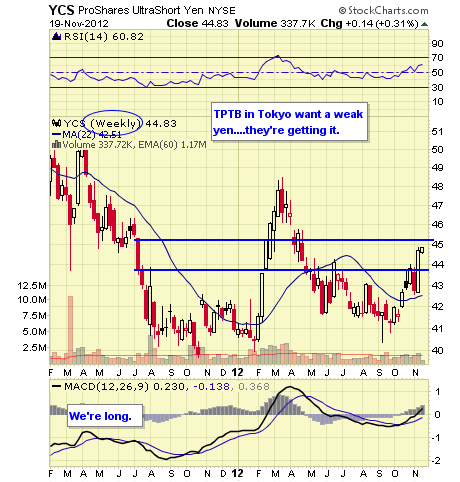This screenshot has height=482, width=460.
Task: Click the 40 price axis label
Action: pyautogui.click(x=437, y=350)
